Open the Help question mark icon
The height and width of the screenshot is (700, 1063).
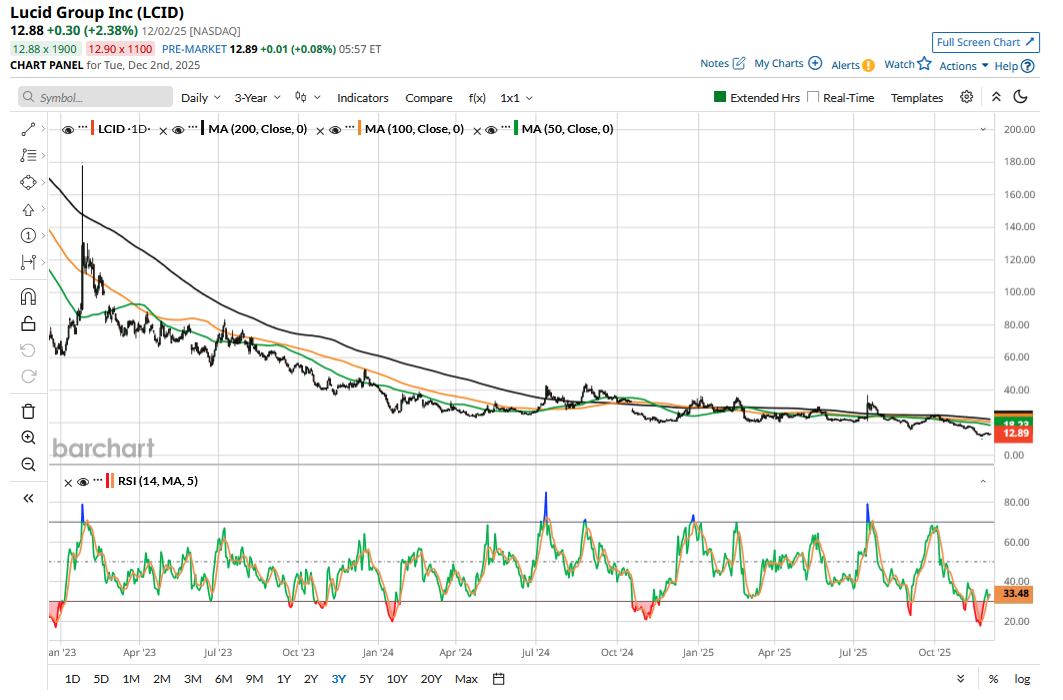tap(1028, 66)
